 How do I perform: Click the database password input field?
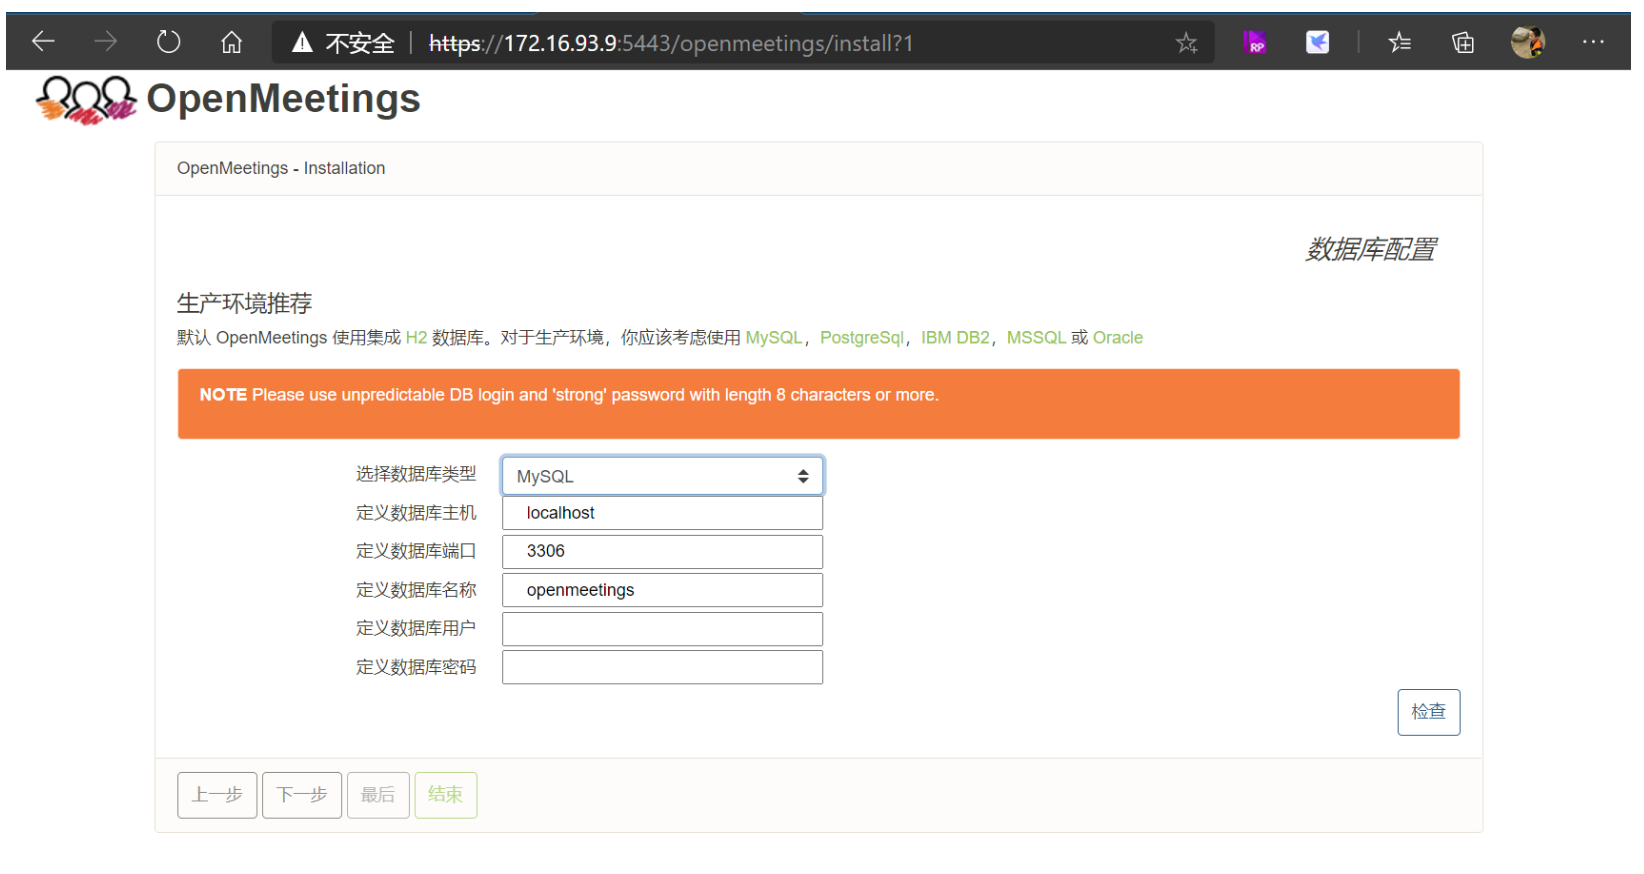click(x=662, y=667)
